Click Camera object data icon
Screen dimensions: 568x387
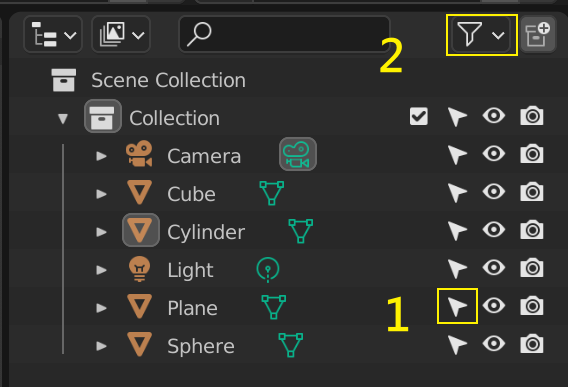298,154
